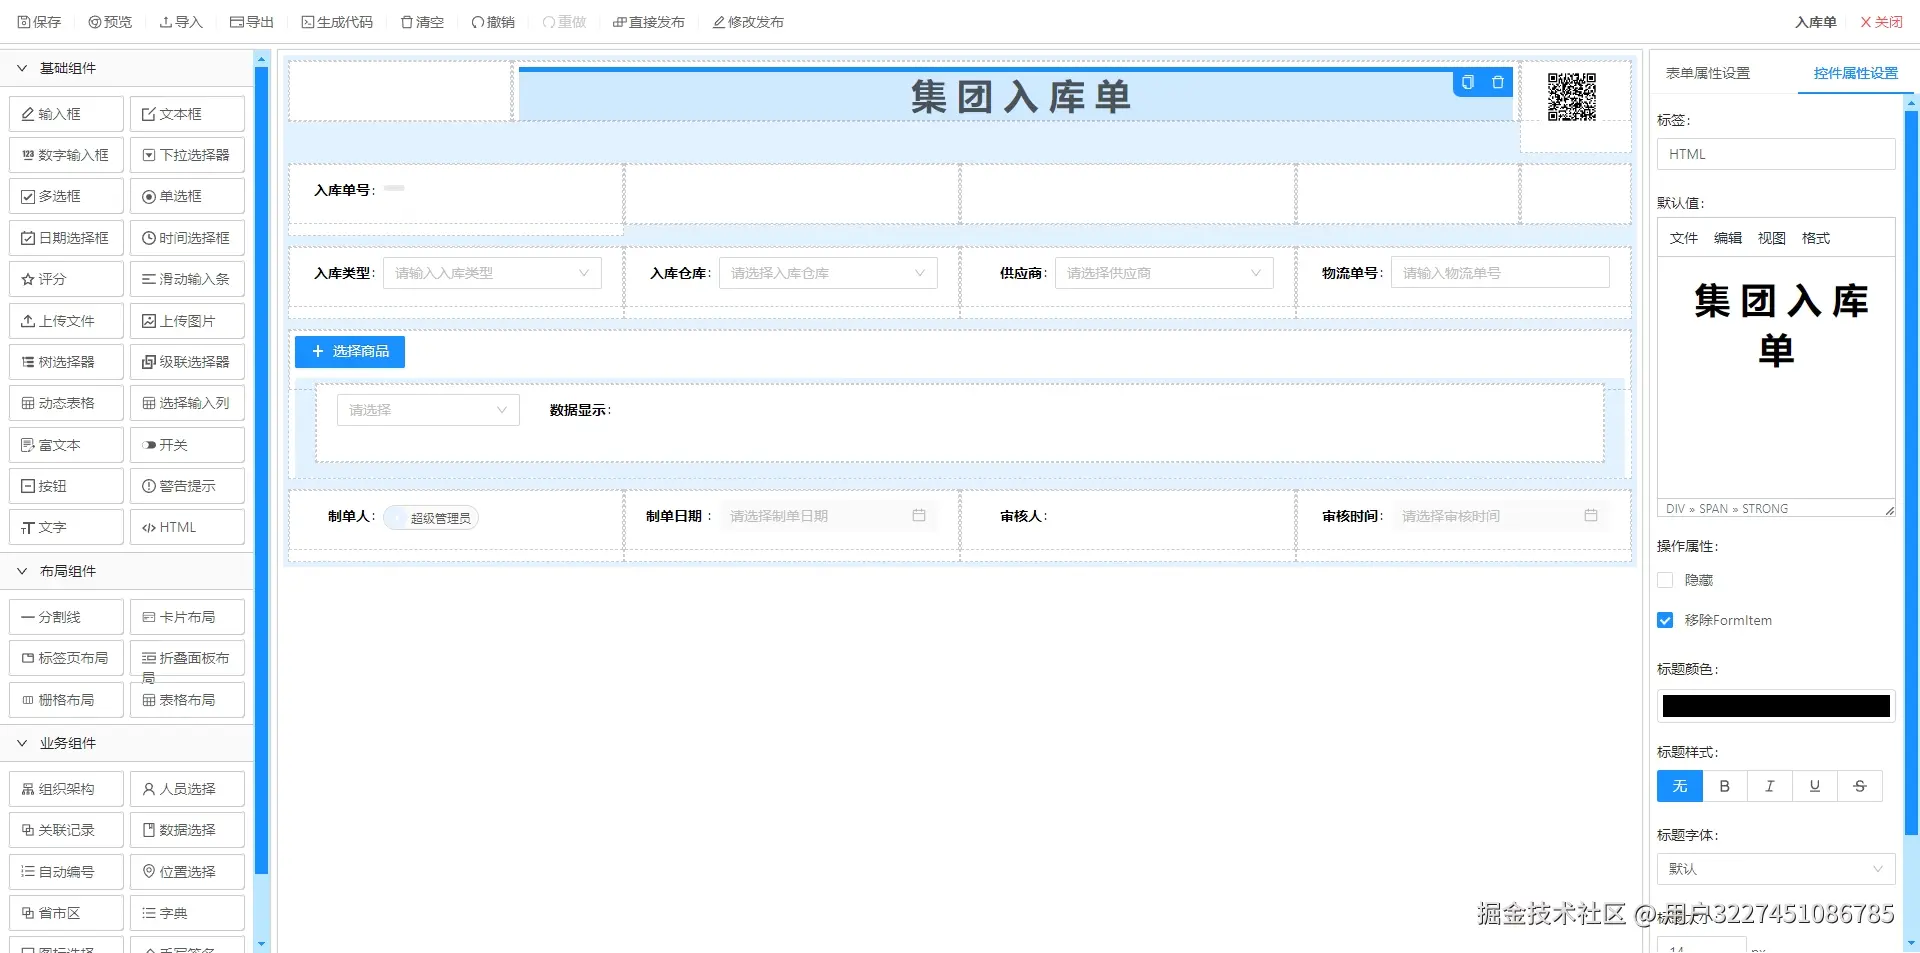
Task: Add the 分割线 divider component
Action: 67,617
